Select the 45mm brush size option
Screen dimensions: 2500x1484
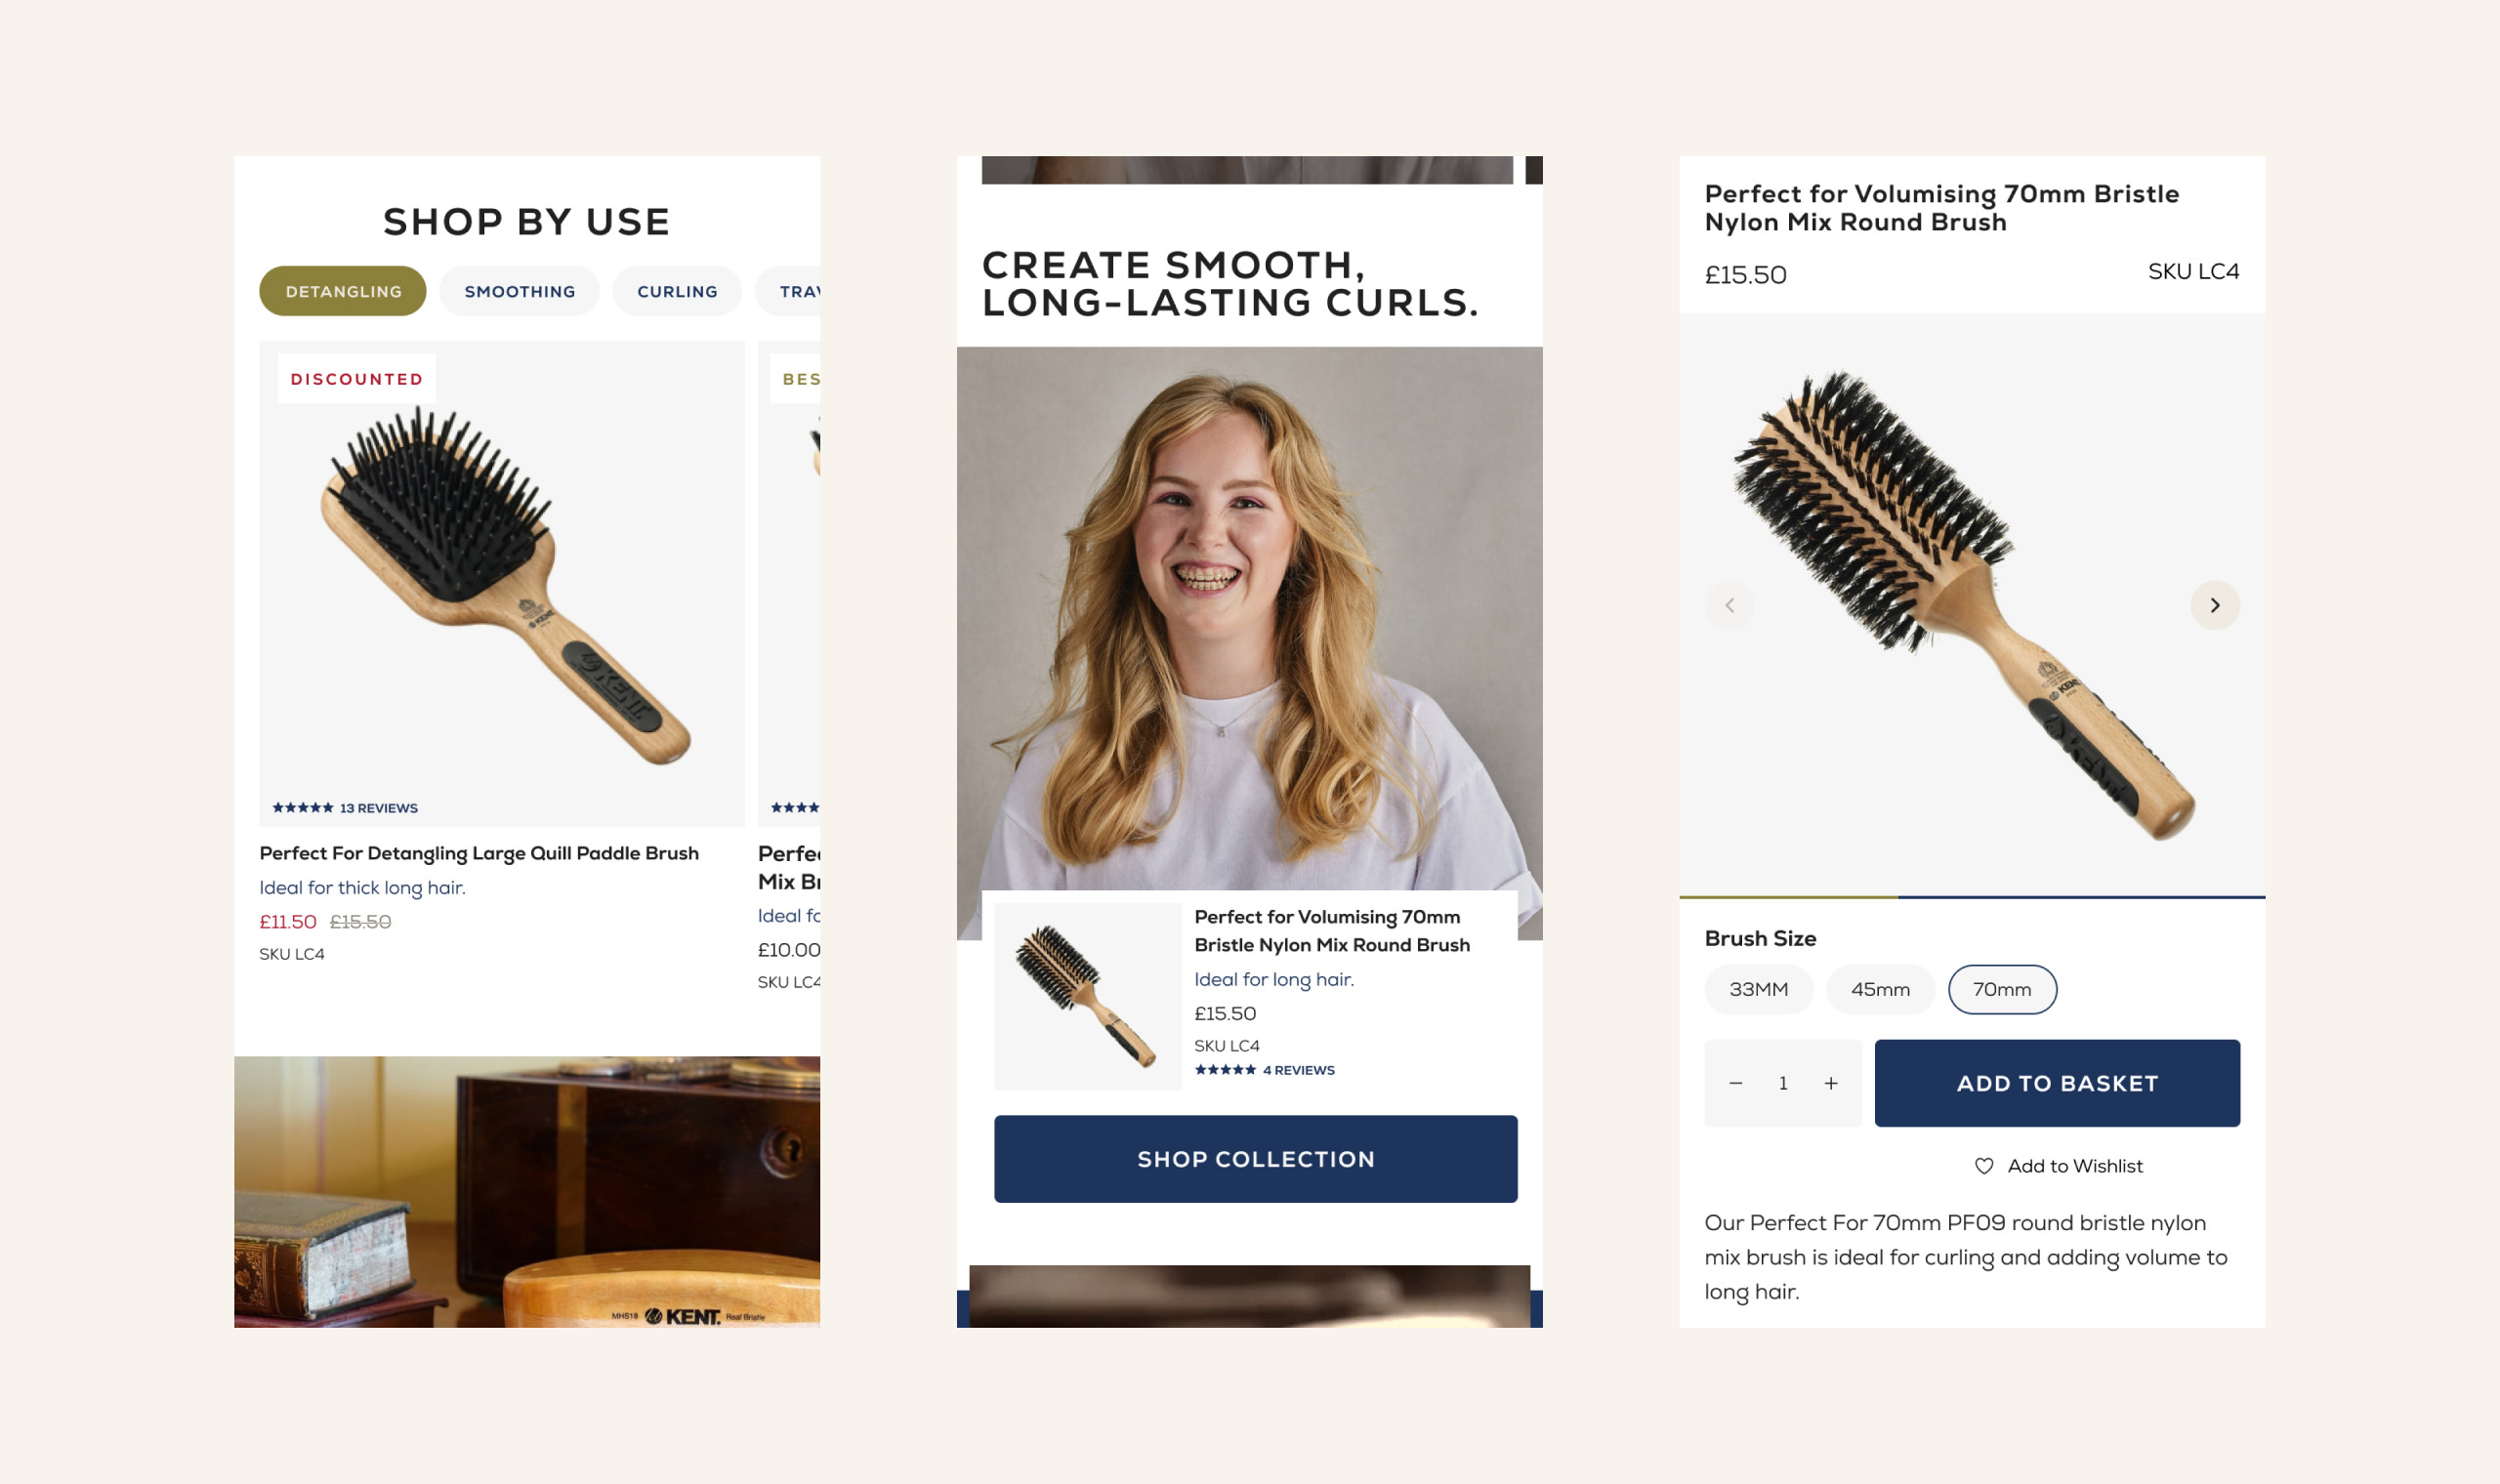coord(1880,989)
